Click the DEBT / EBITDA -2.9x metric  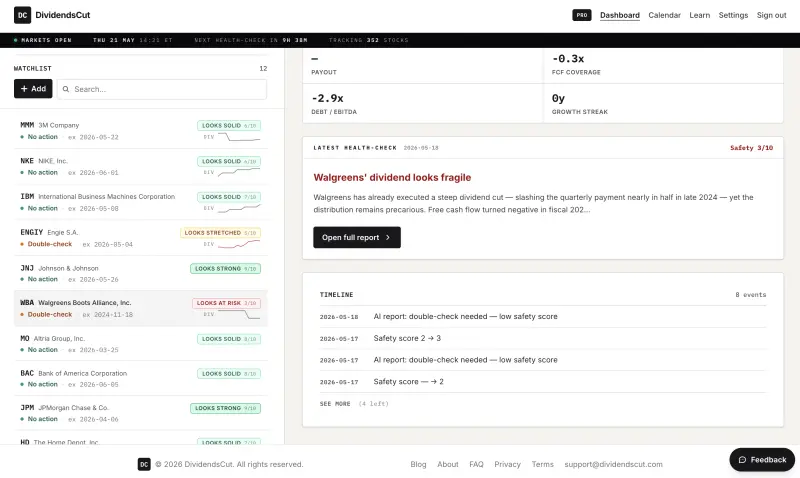(423, 104)
